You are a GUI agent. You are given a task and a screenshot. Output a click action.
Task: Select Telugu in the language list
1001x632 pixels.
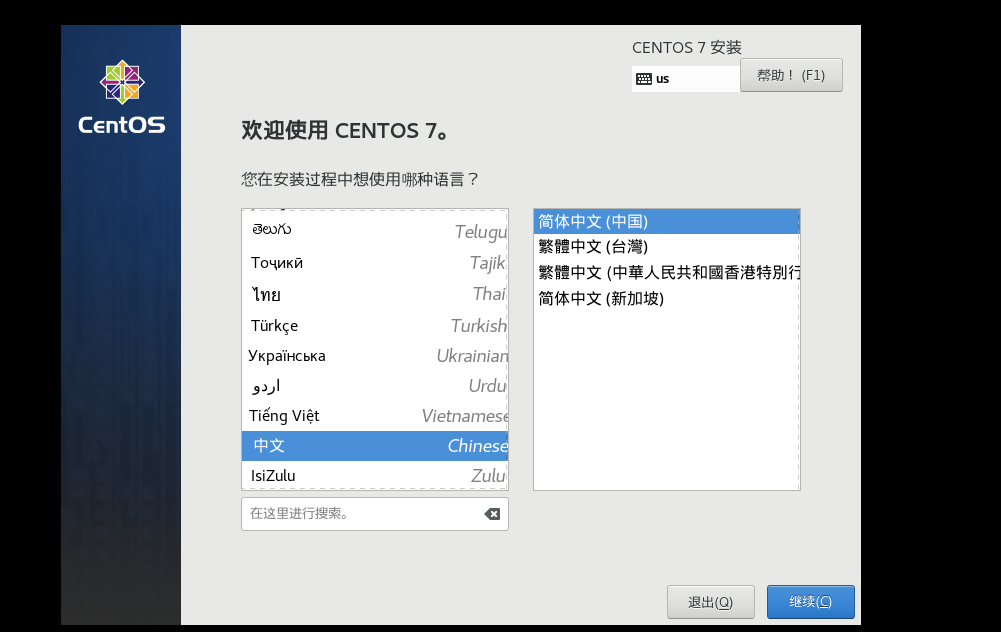[x=375, y=230]
